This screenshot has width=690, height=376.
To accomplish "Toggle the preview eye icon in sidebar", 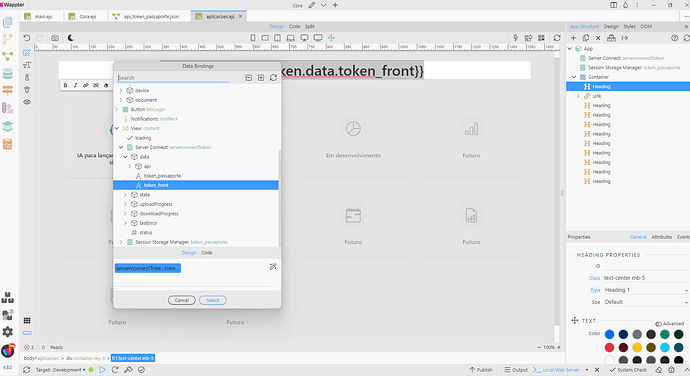I will (27, 102).
